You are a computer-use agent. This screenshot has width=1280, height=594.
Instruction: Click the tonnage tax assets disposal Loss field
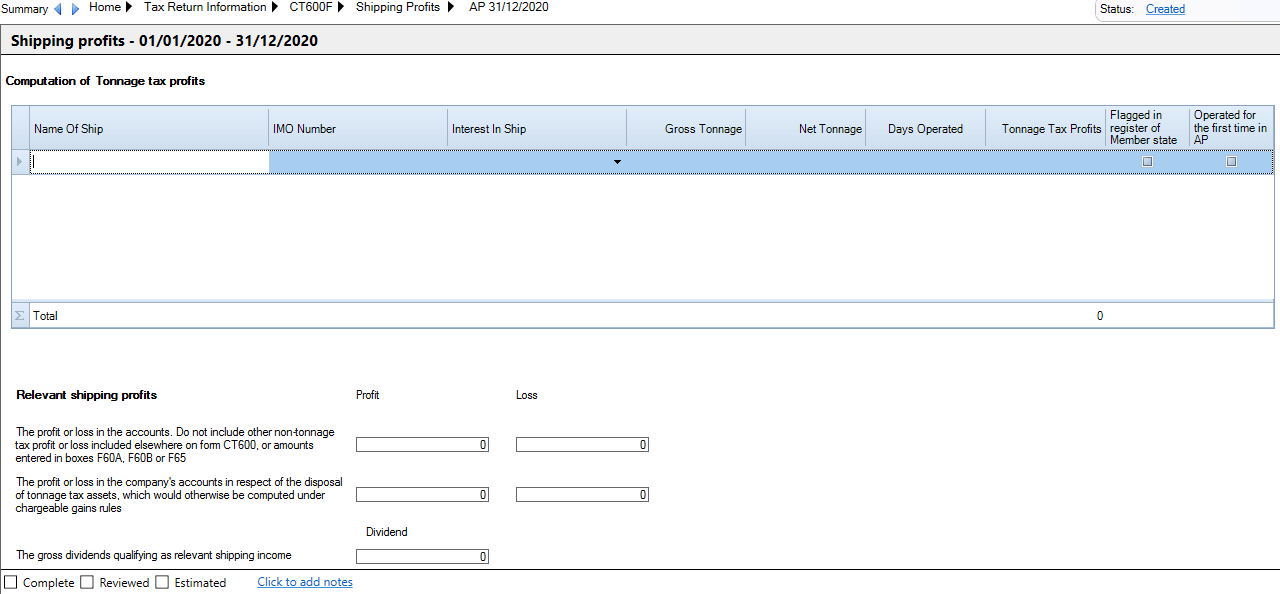tap(582, 495)
